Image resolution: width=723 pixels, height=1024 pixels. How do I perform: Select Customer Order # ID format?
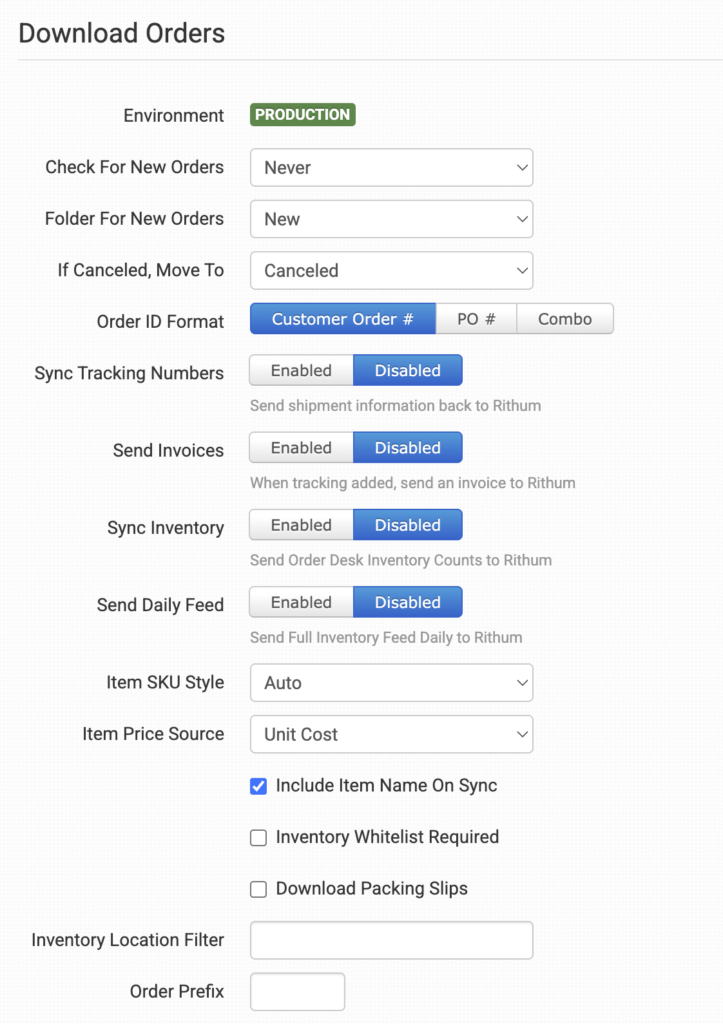point(343,319)
